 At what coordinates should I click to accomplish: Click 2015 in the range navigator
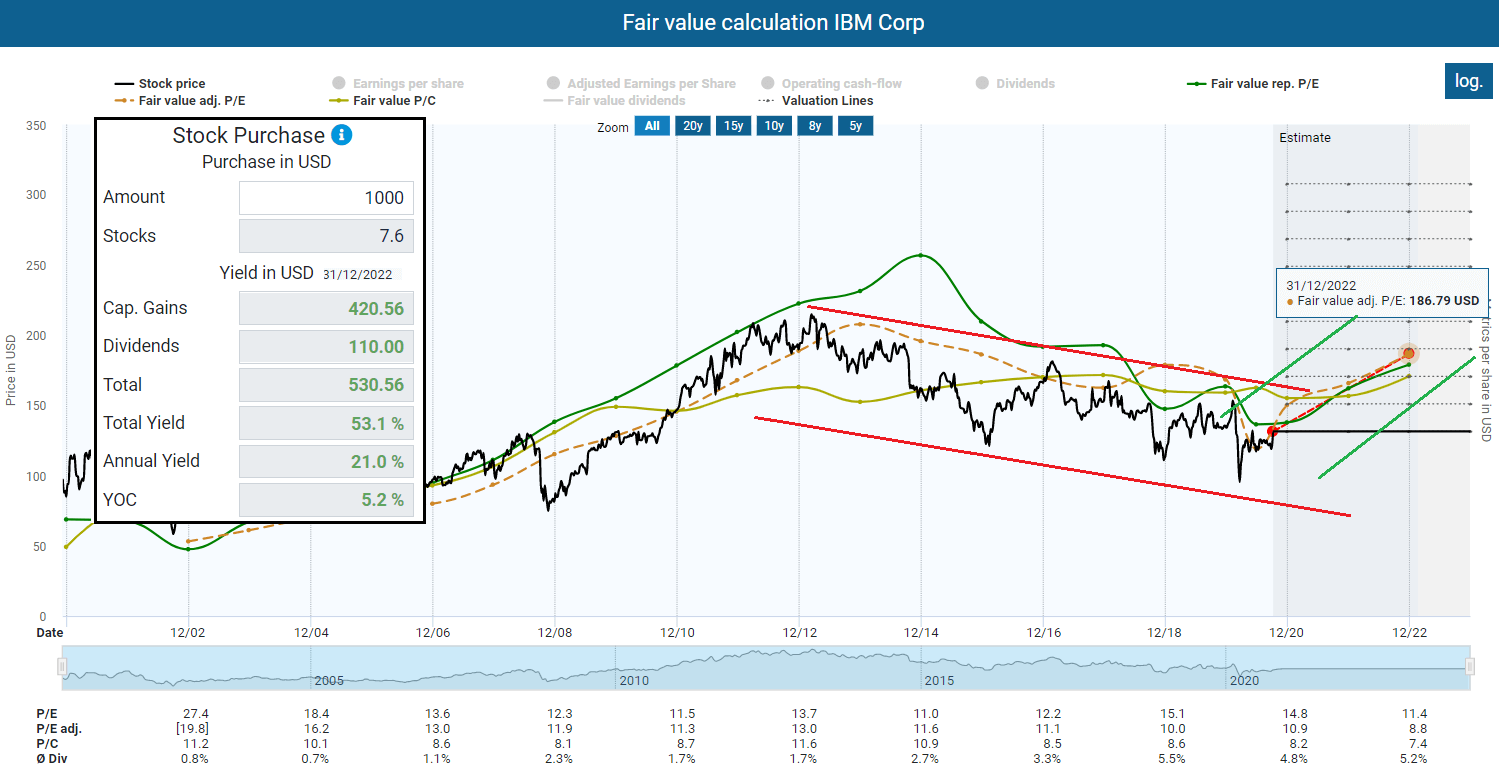938,680
